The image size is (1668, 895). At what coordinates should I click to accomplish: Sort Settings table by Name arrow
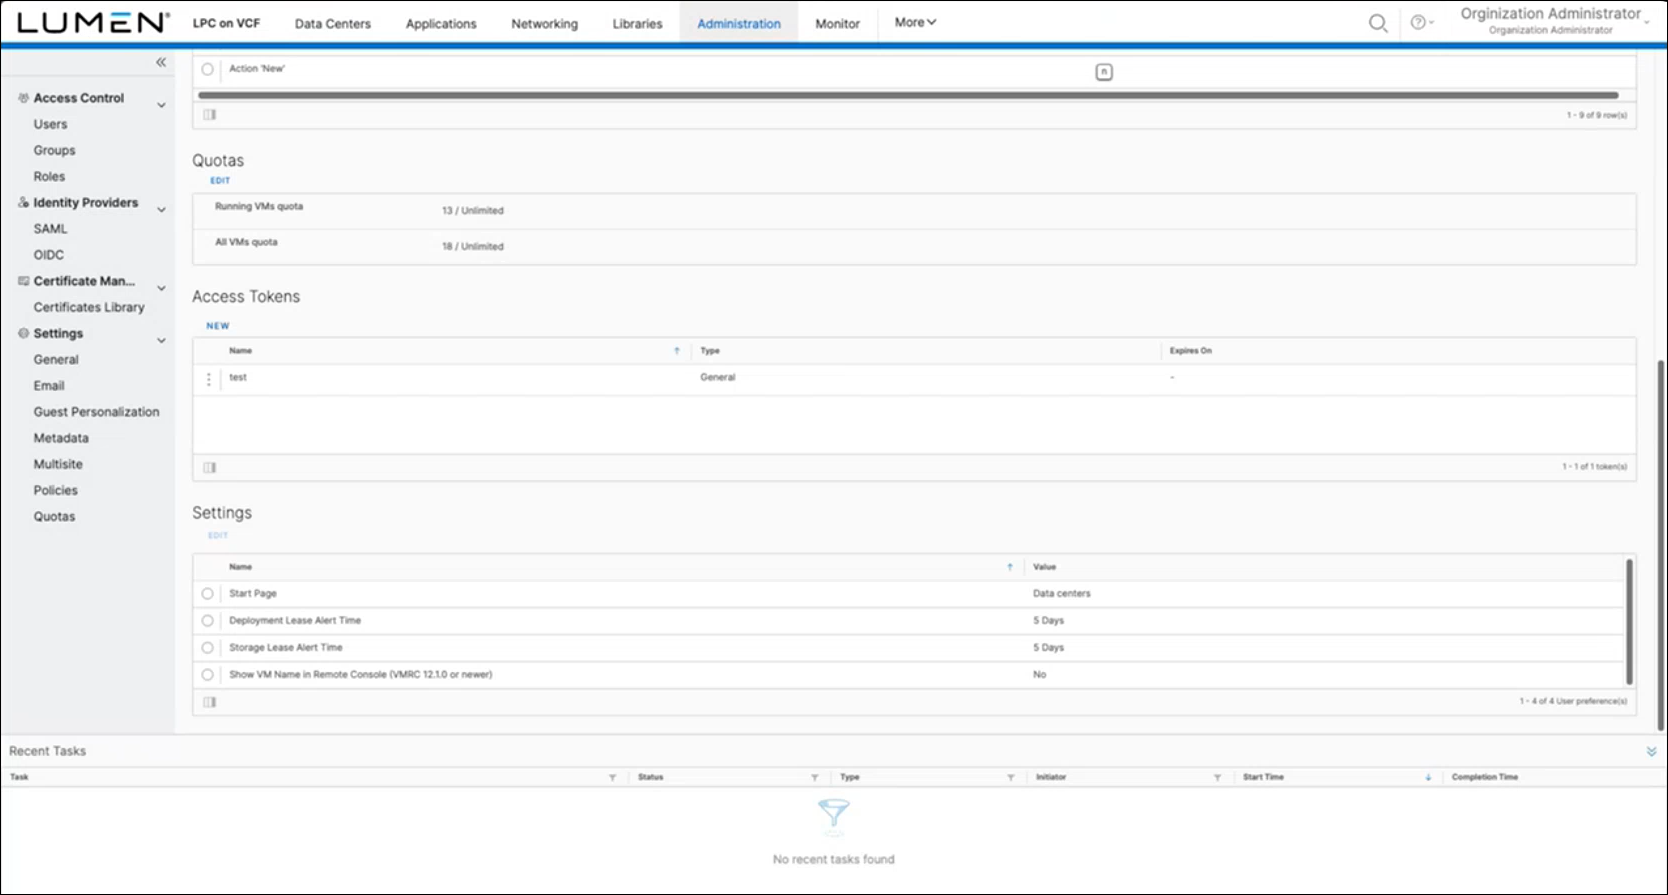[1010, 567]
